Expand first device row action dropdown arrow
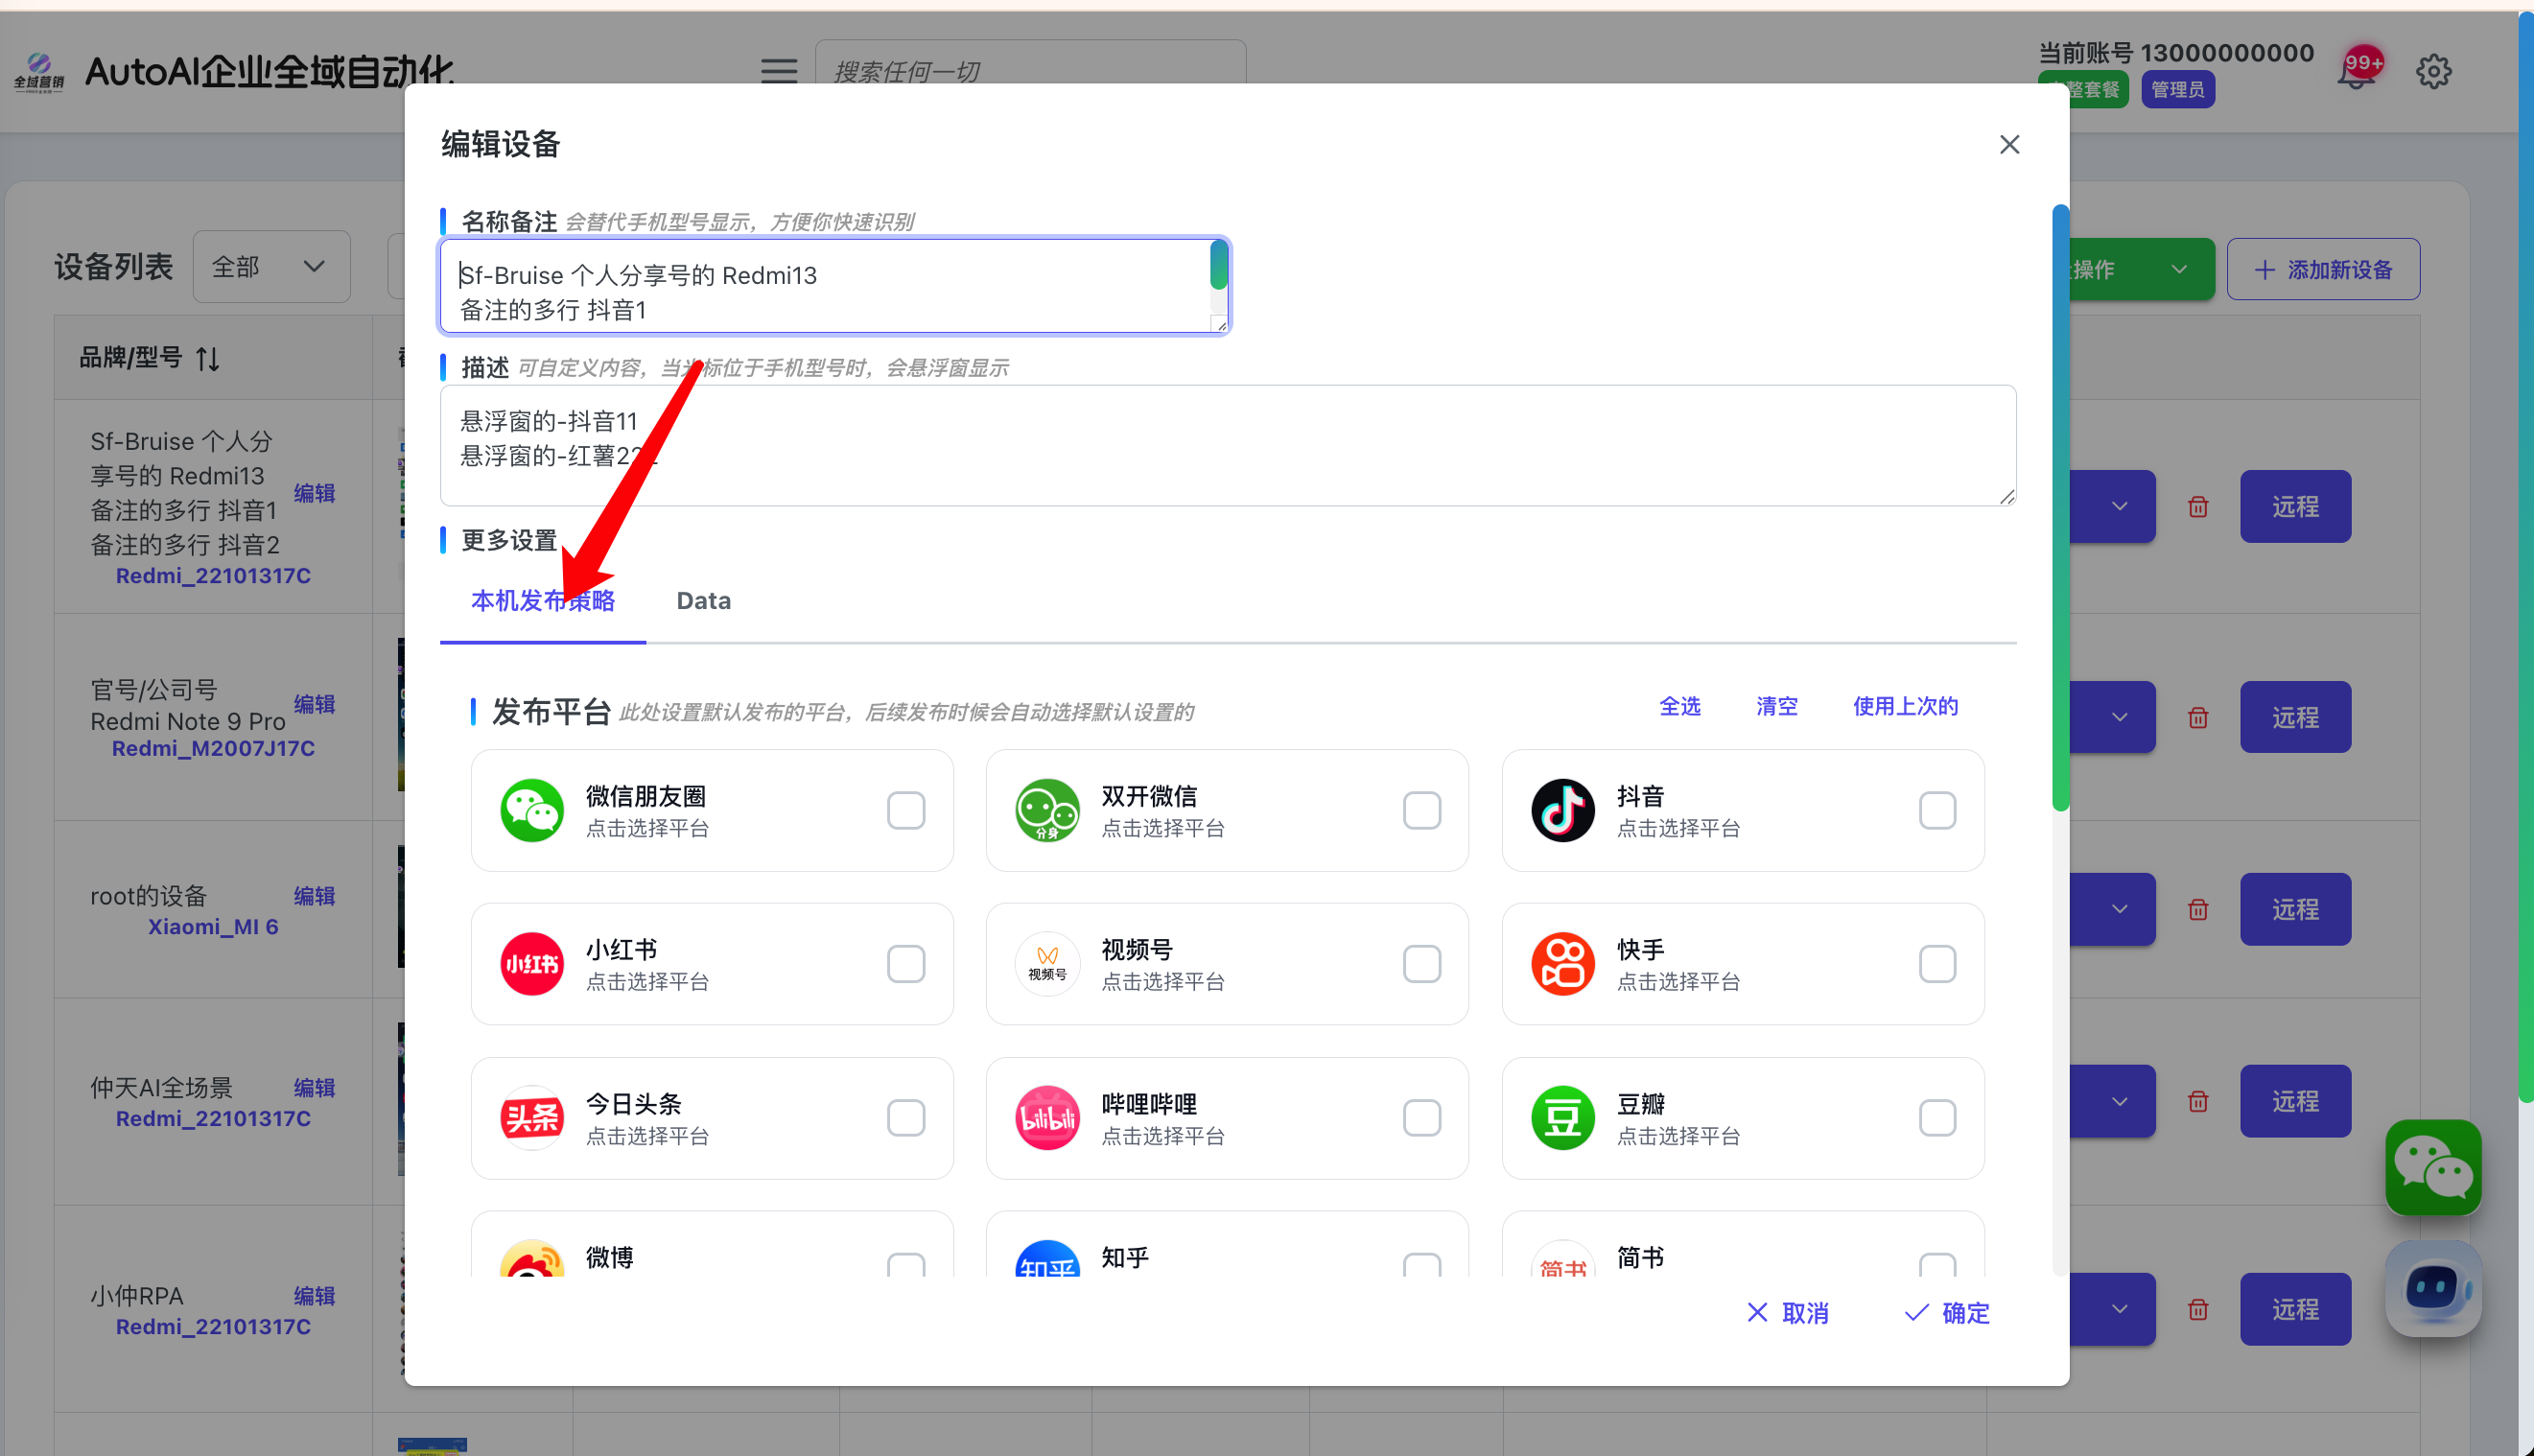 coord(2119,506)
